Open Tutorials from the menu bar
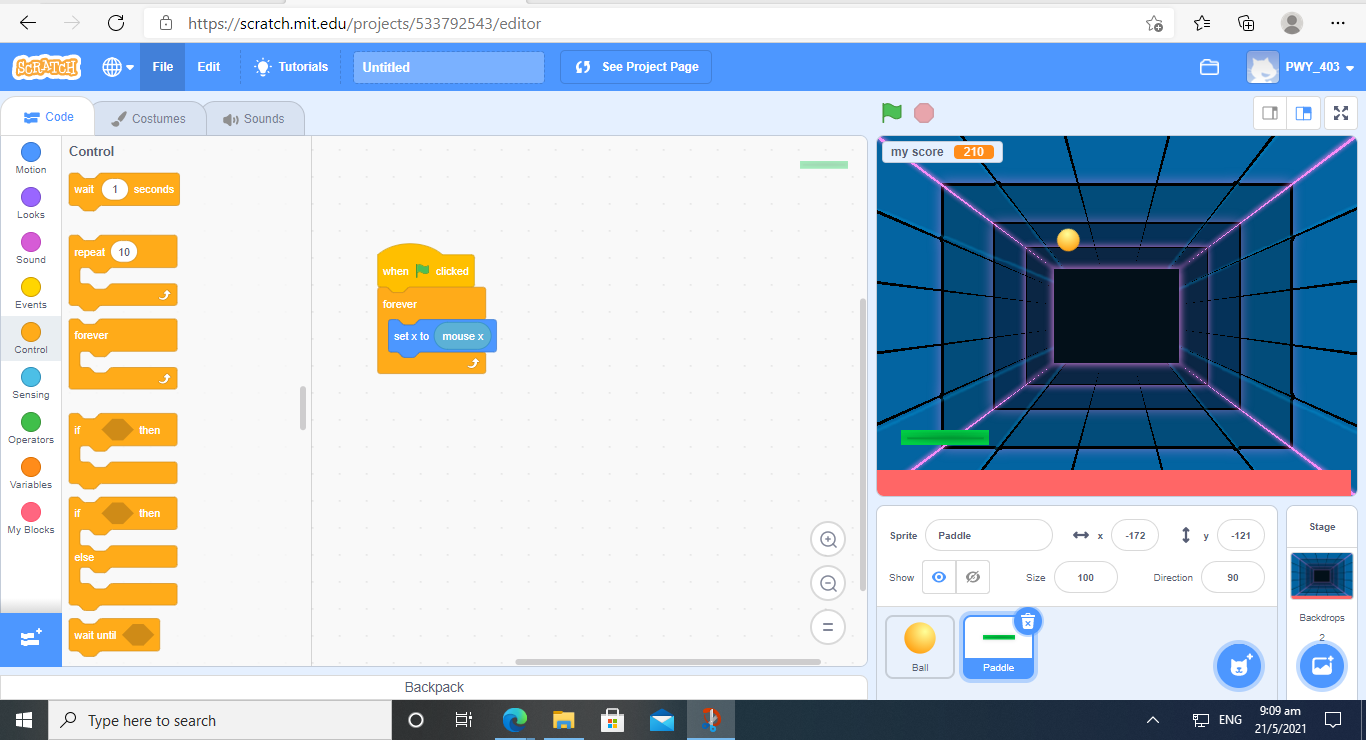Viewport: 1366px width, 740px height. (291, 67)
